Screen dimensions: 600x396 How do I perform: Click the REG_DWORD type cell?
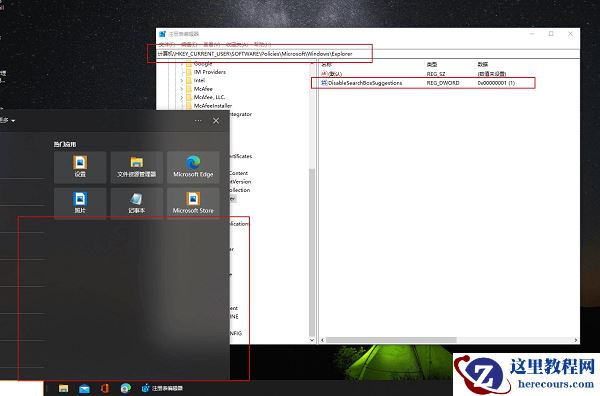443,83
